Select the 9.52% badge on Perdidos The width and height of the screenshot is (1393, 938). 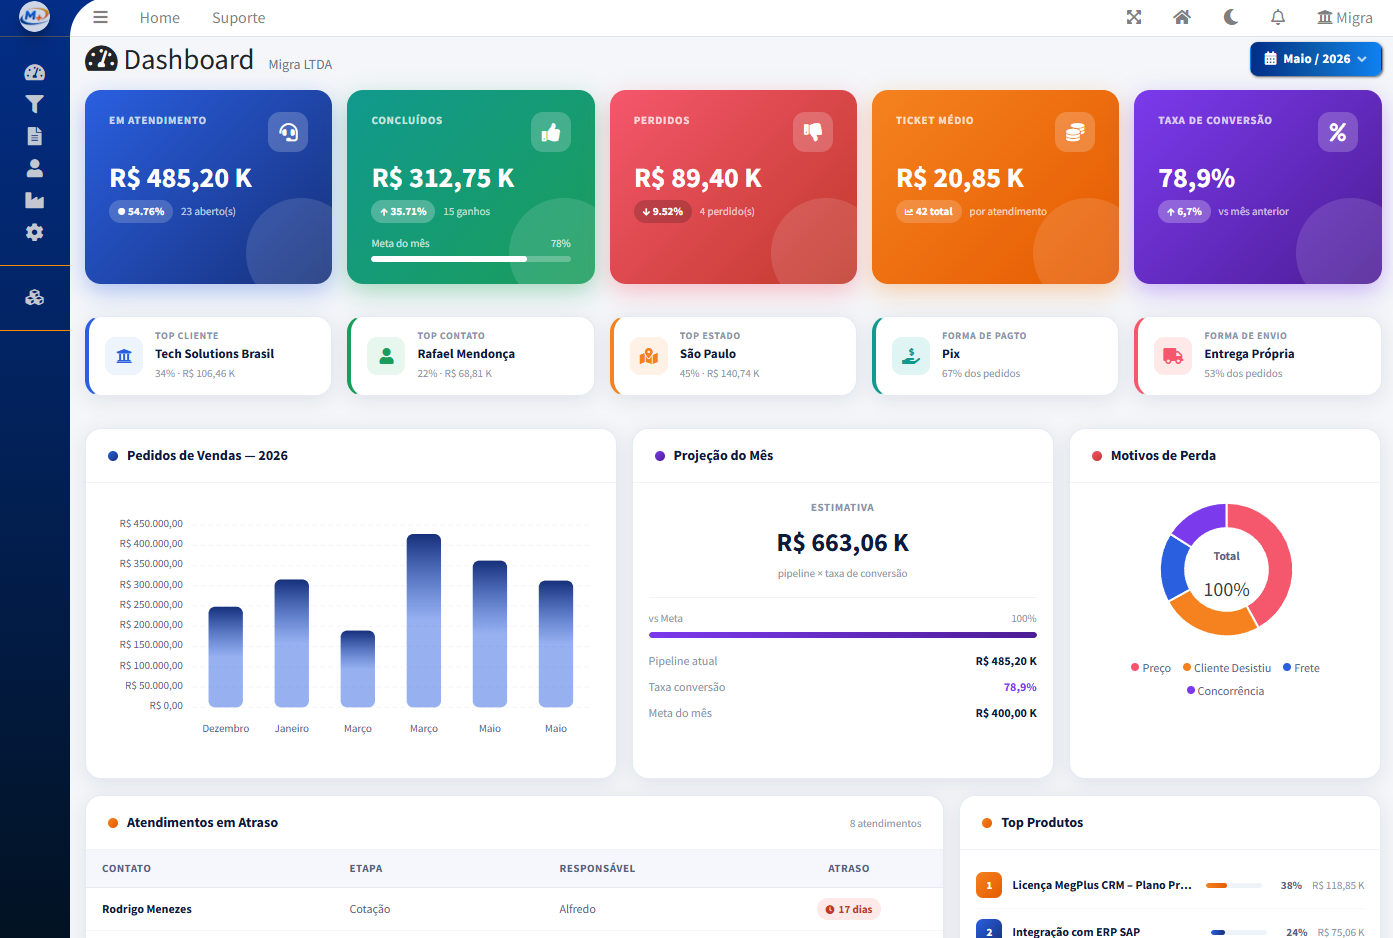663,212
